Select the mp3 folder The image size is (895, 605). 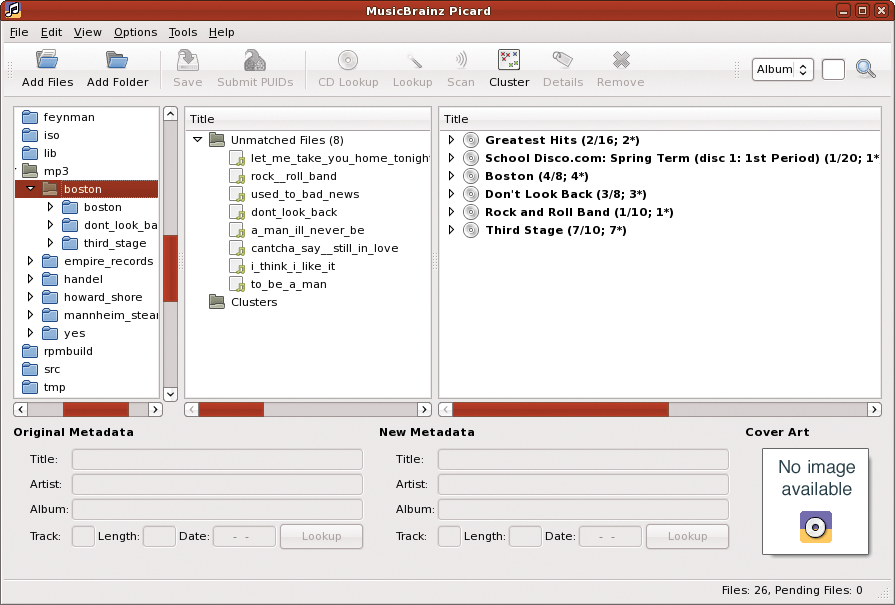[x=56, y=171]
